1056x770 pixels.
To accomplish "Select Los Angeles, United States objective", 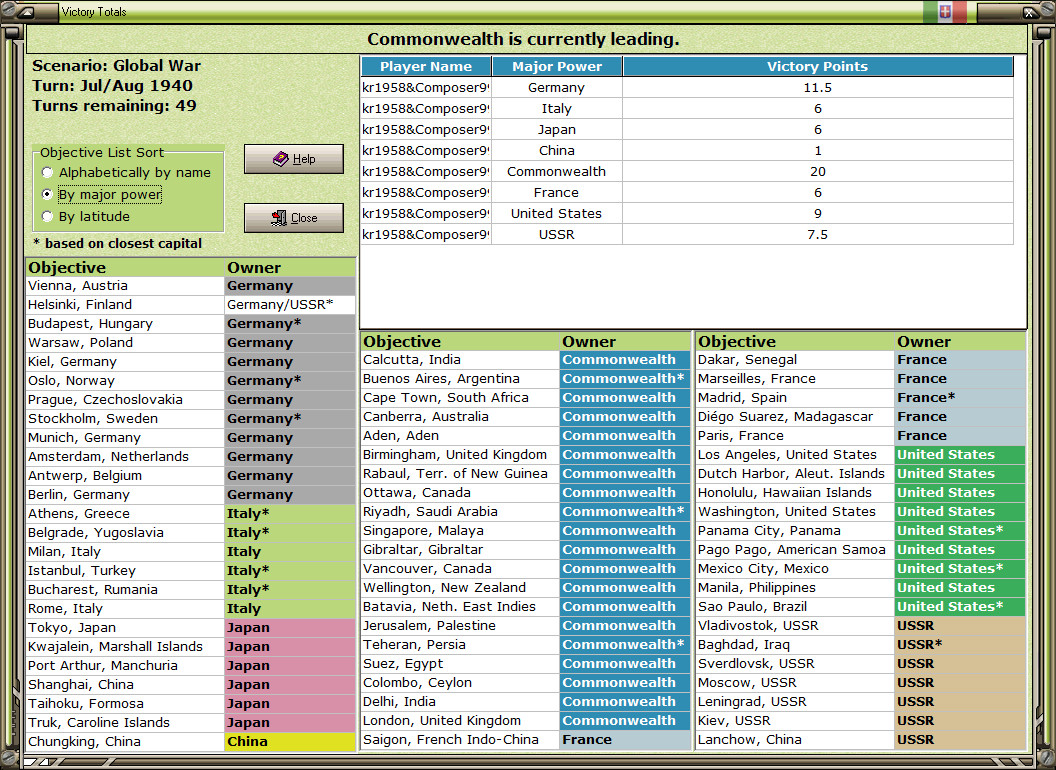I will 795,455.
